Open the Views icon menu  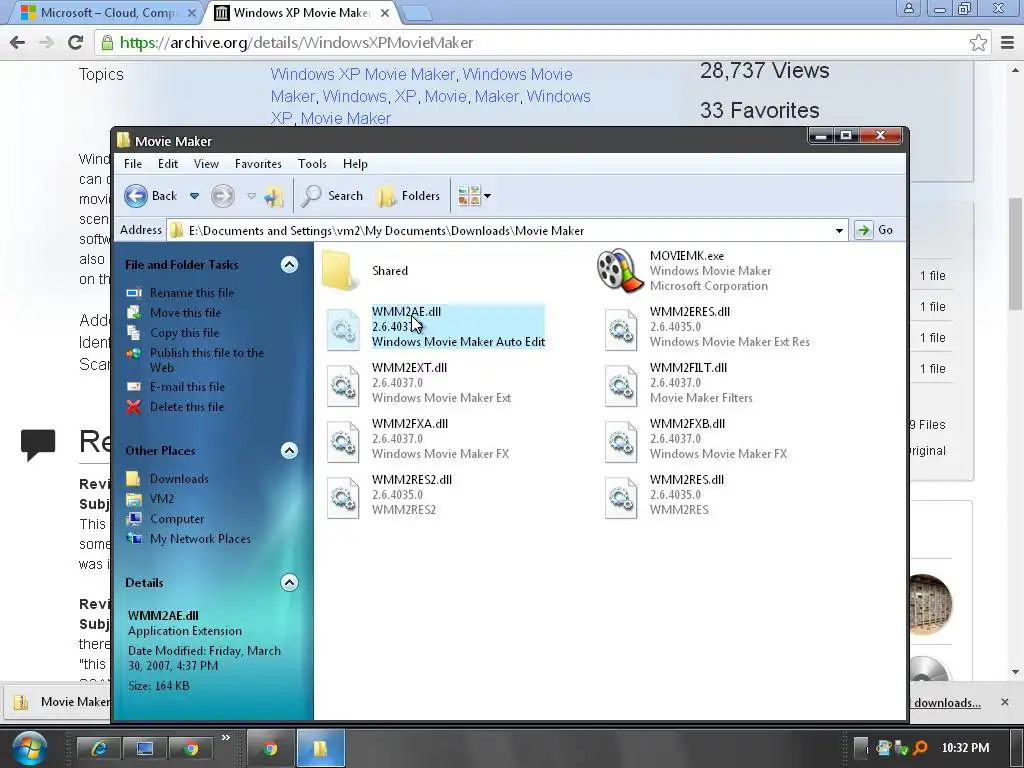(474, 195)
